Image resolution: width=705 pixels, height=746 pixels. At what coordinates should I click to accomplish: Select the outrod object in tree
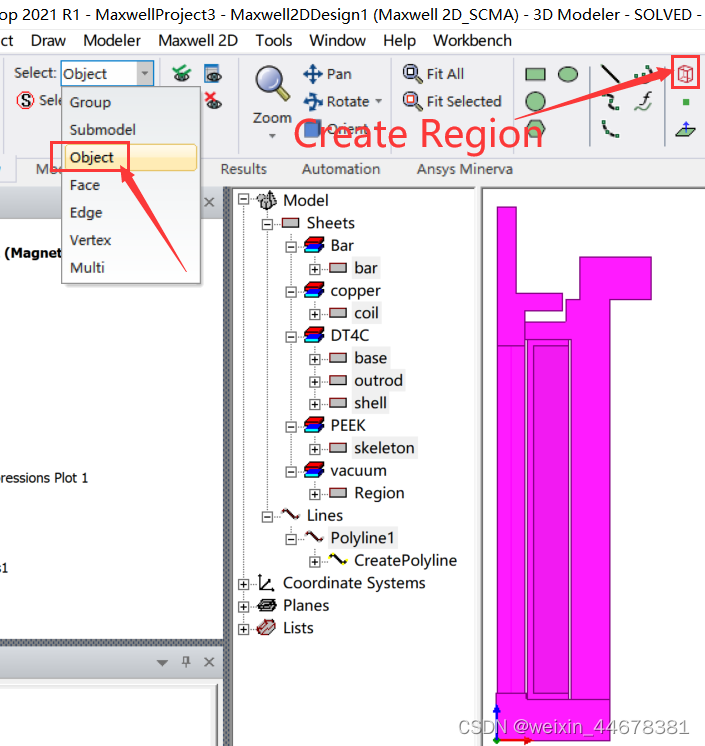(378, 381)
